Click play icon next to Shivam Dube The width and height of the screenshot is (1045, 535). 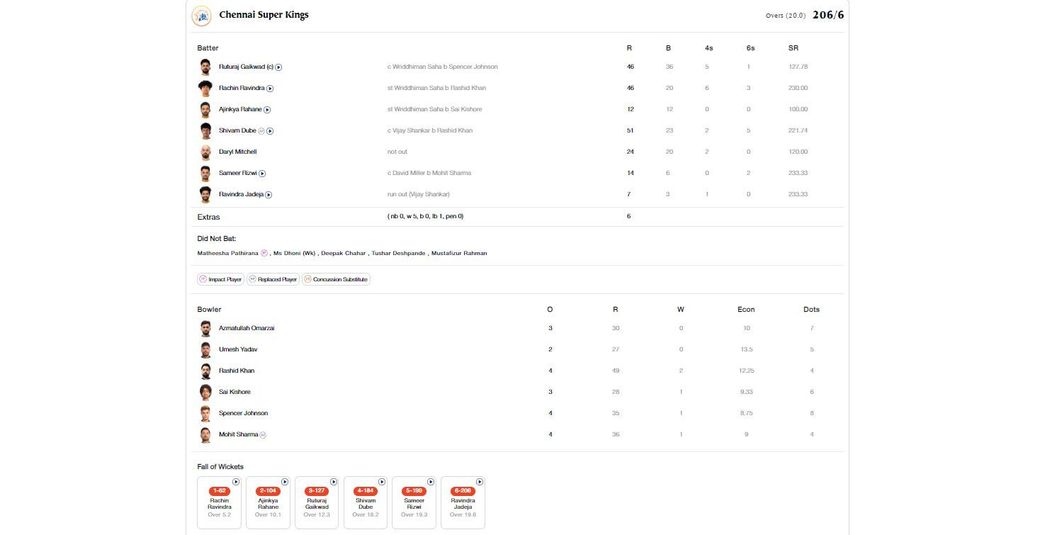pos(270,131)
